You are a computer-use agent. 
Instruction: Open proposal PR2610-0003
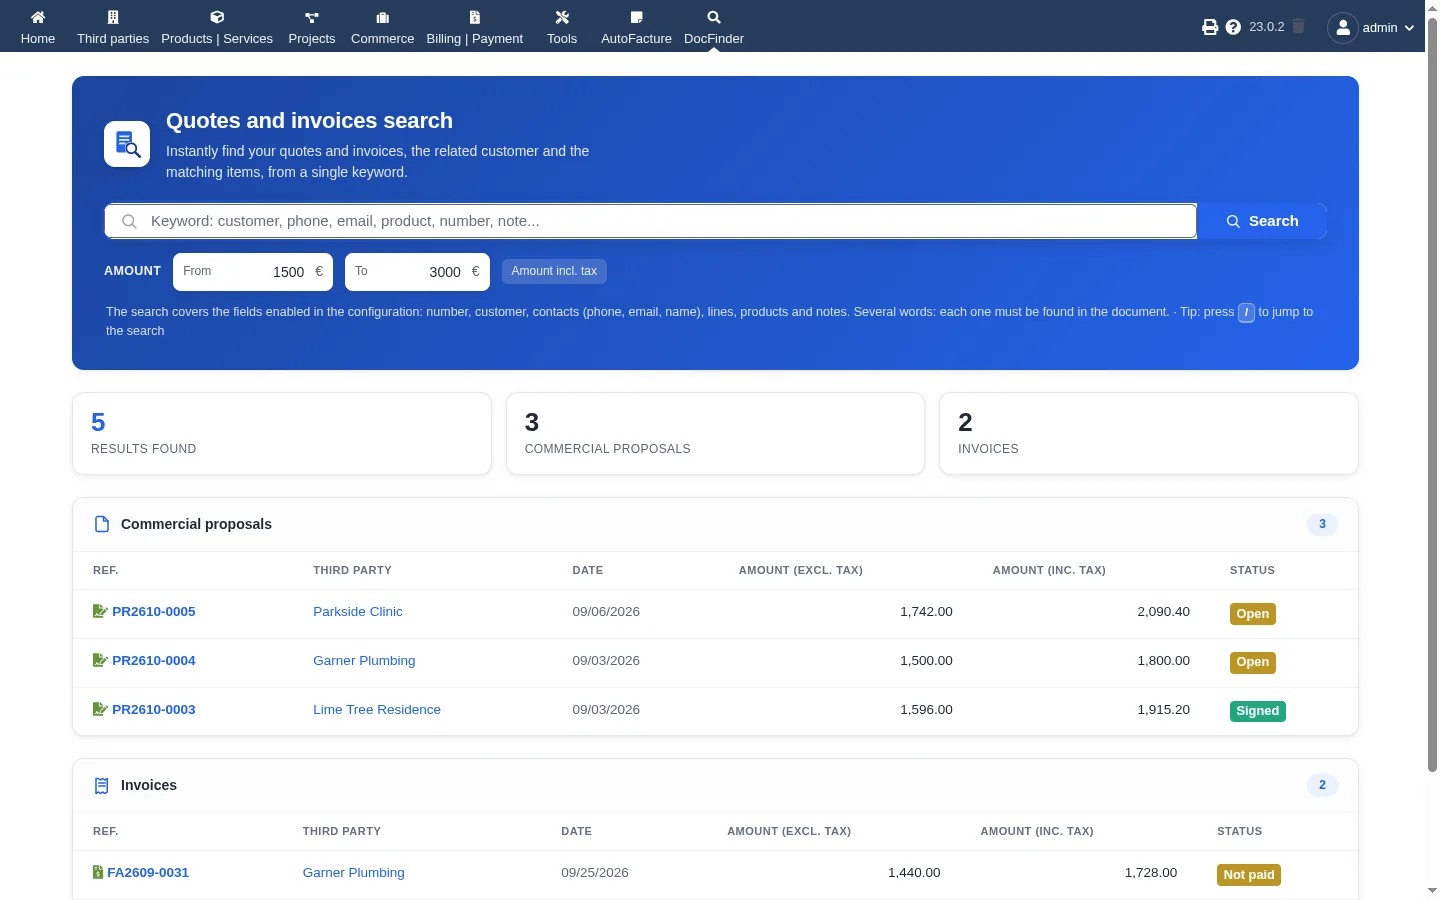[154, 709]
